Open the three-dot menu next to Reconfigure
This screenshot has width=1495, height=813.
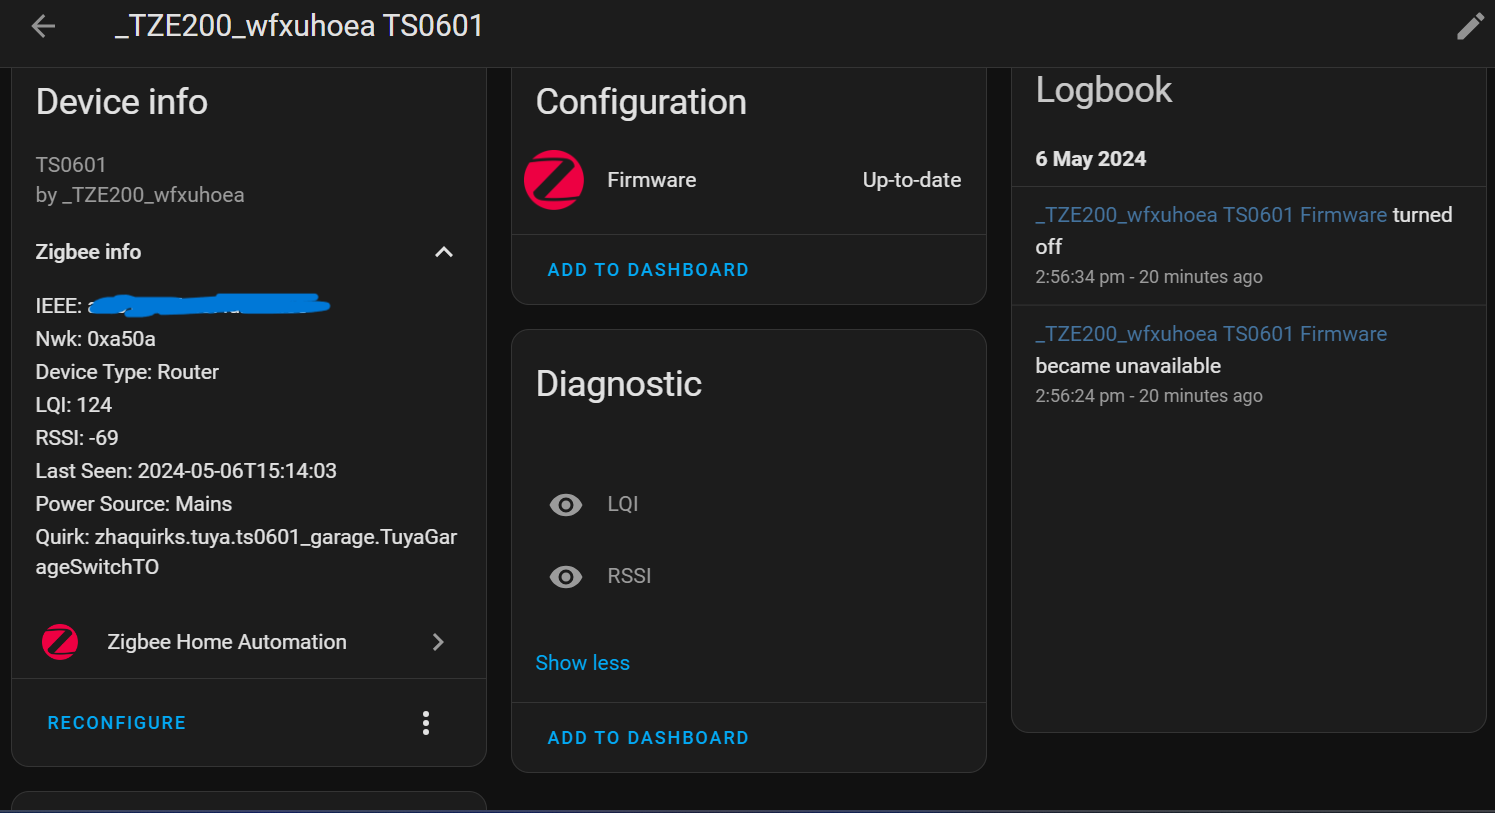tap(426, 723)
